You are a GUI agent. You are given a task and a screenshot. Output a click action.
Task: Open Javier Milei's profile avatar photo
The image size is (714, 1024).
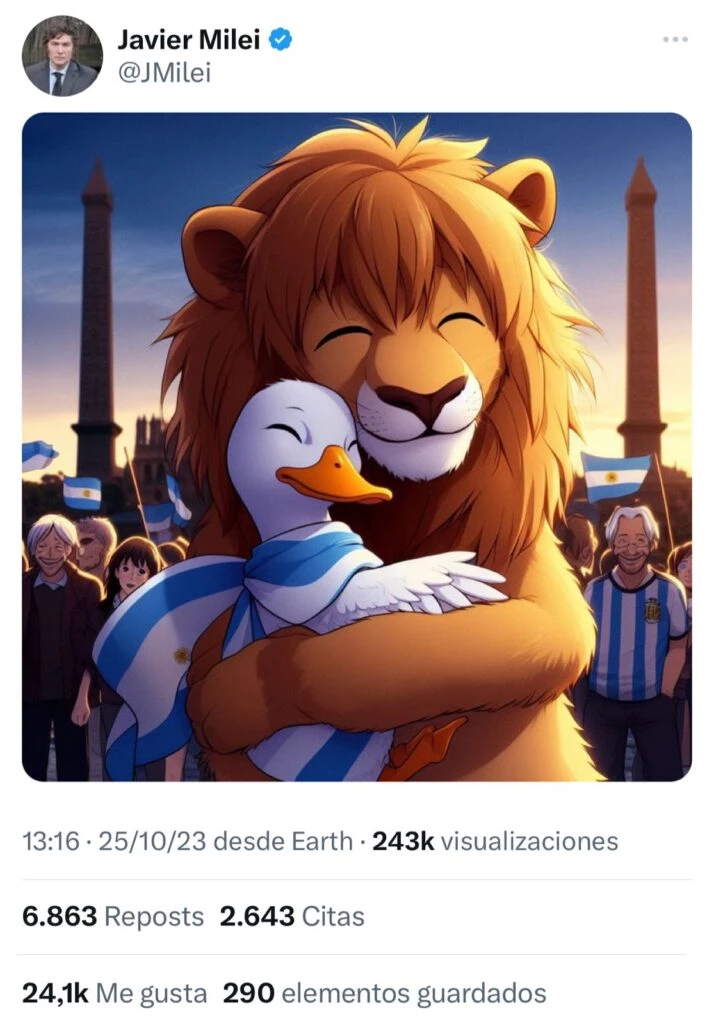click(62, 56)
